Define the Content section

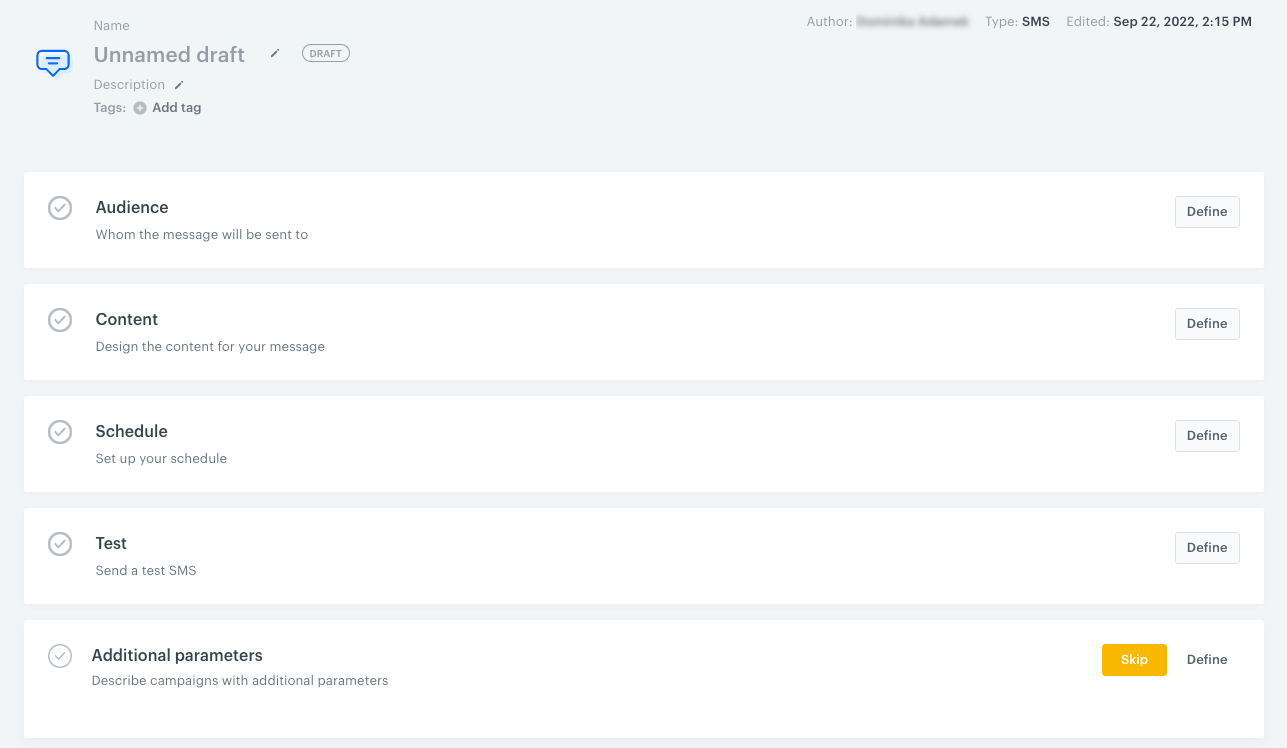(x=1206, y=324)
